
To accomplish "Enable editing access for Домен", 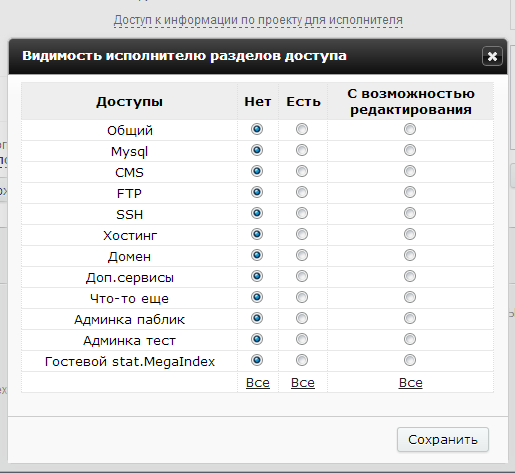I will pyautogui.click(x=410, y=255).
